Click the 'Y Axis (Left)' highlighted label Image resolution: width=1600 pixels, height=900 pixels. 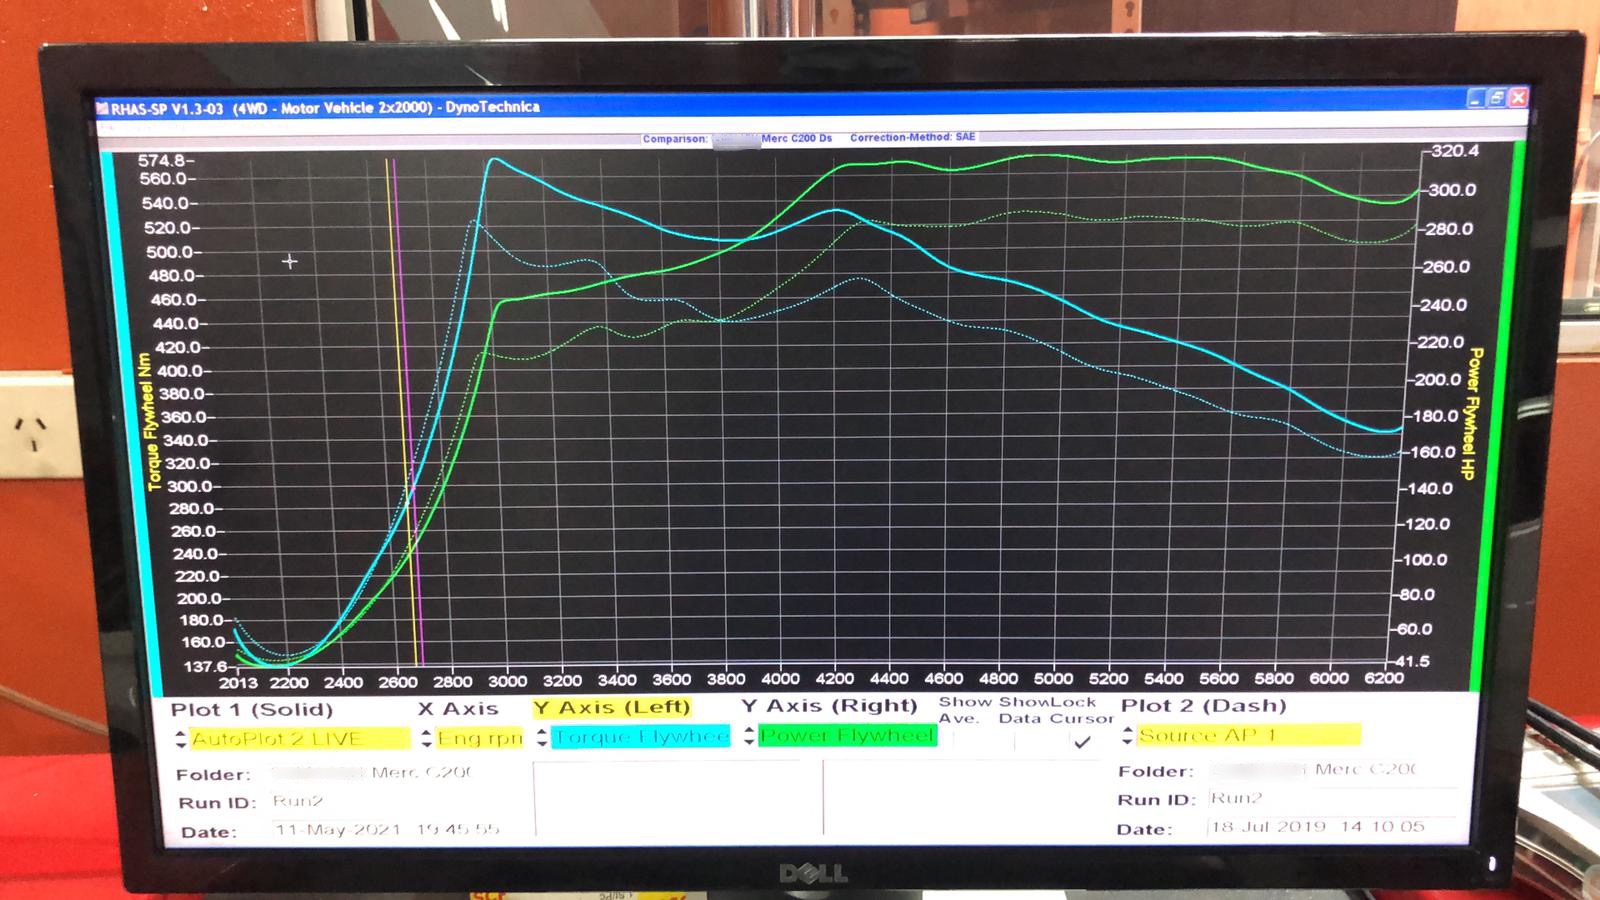coord(612,708)
